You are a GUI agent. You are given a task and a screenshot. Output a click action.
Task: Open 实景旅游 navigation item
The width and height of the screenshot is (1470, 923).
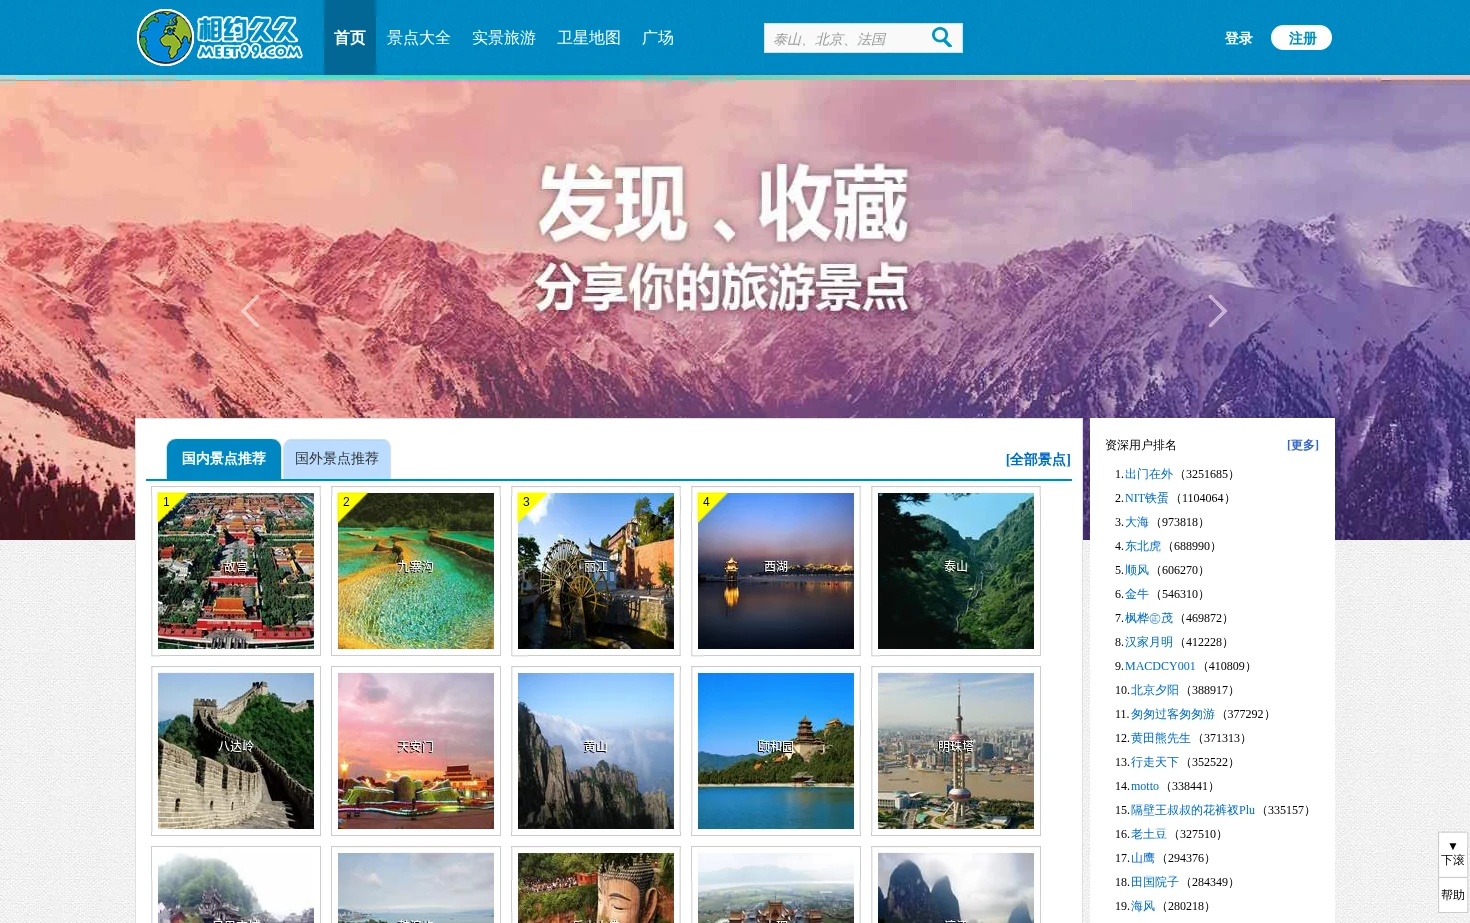504,37
